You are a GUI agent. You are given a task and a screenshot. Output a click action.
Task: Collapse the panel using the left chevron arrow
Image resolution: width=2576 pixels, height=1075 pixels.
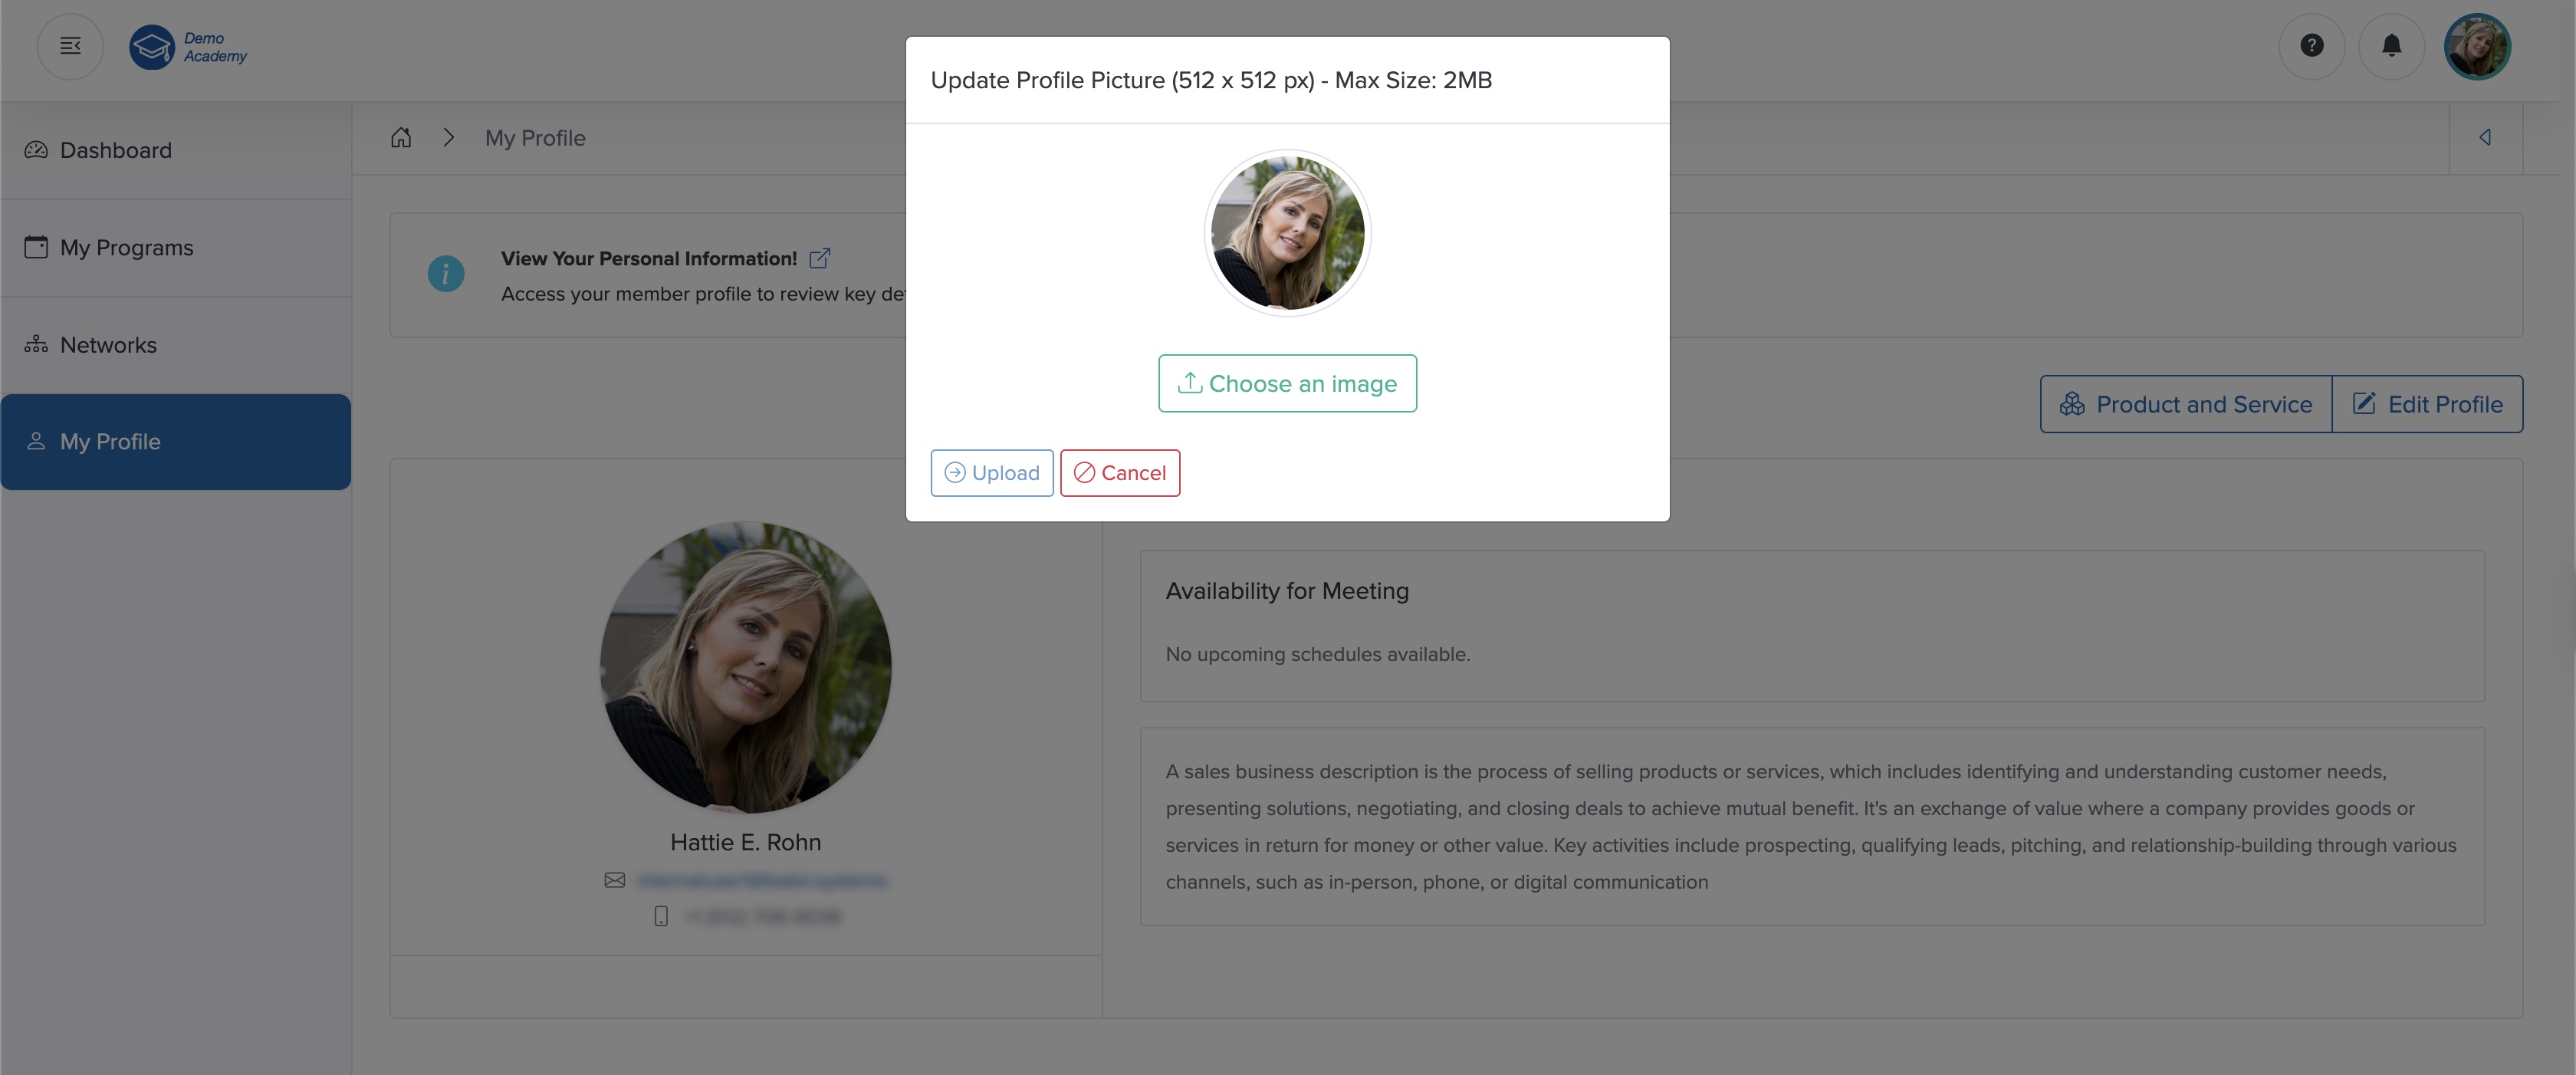[2486, 138]
